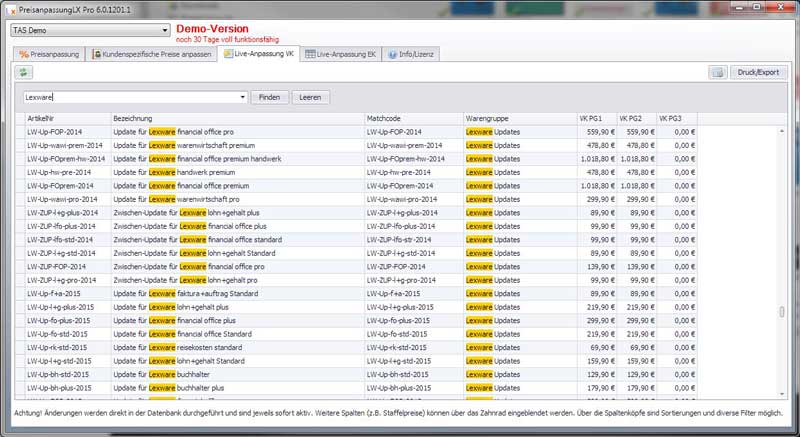Select article LW-Up-hw-pre-2014 in ArtikelNr column

59,172
